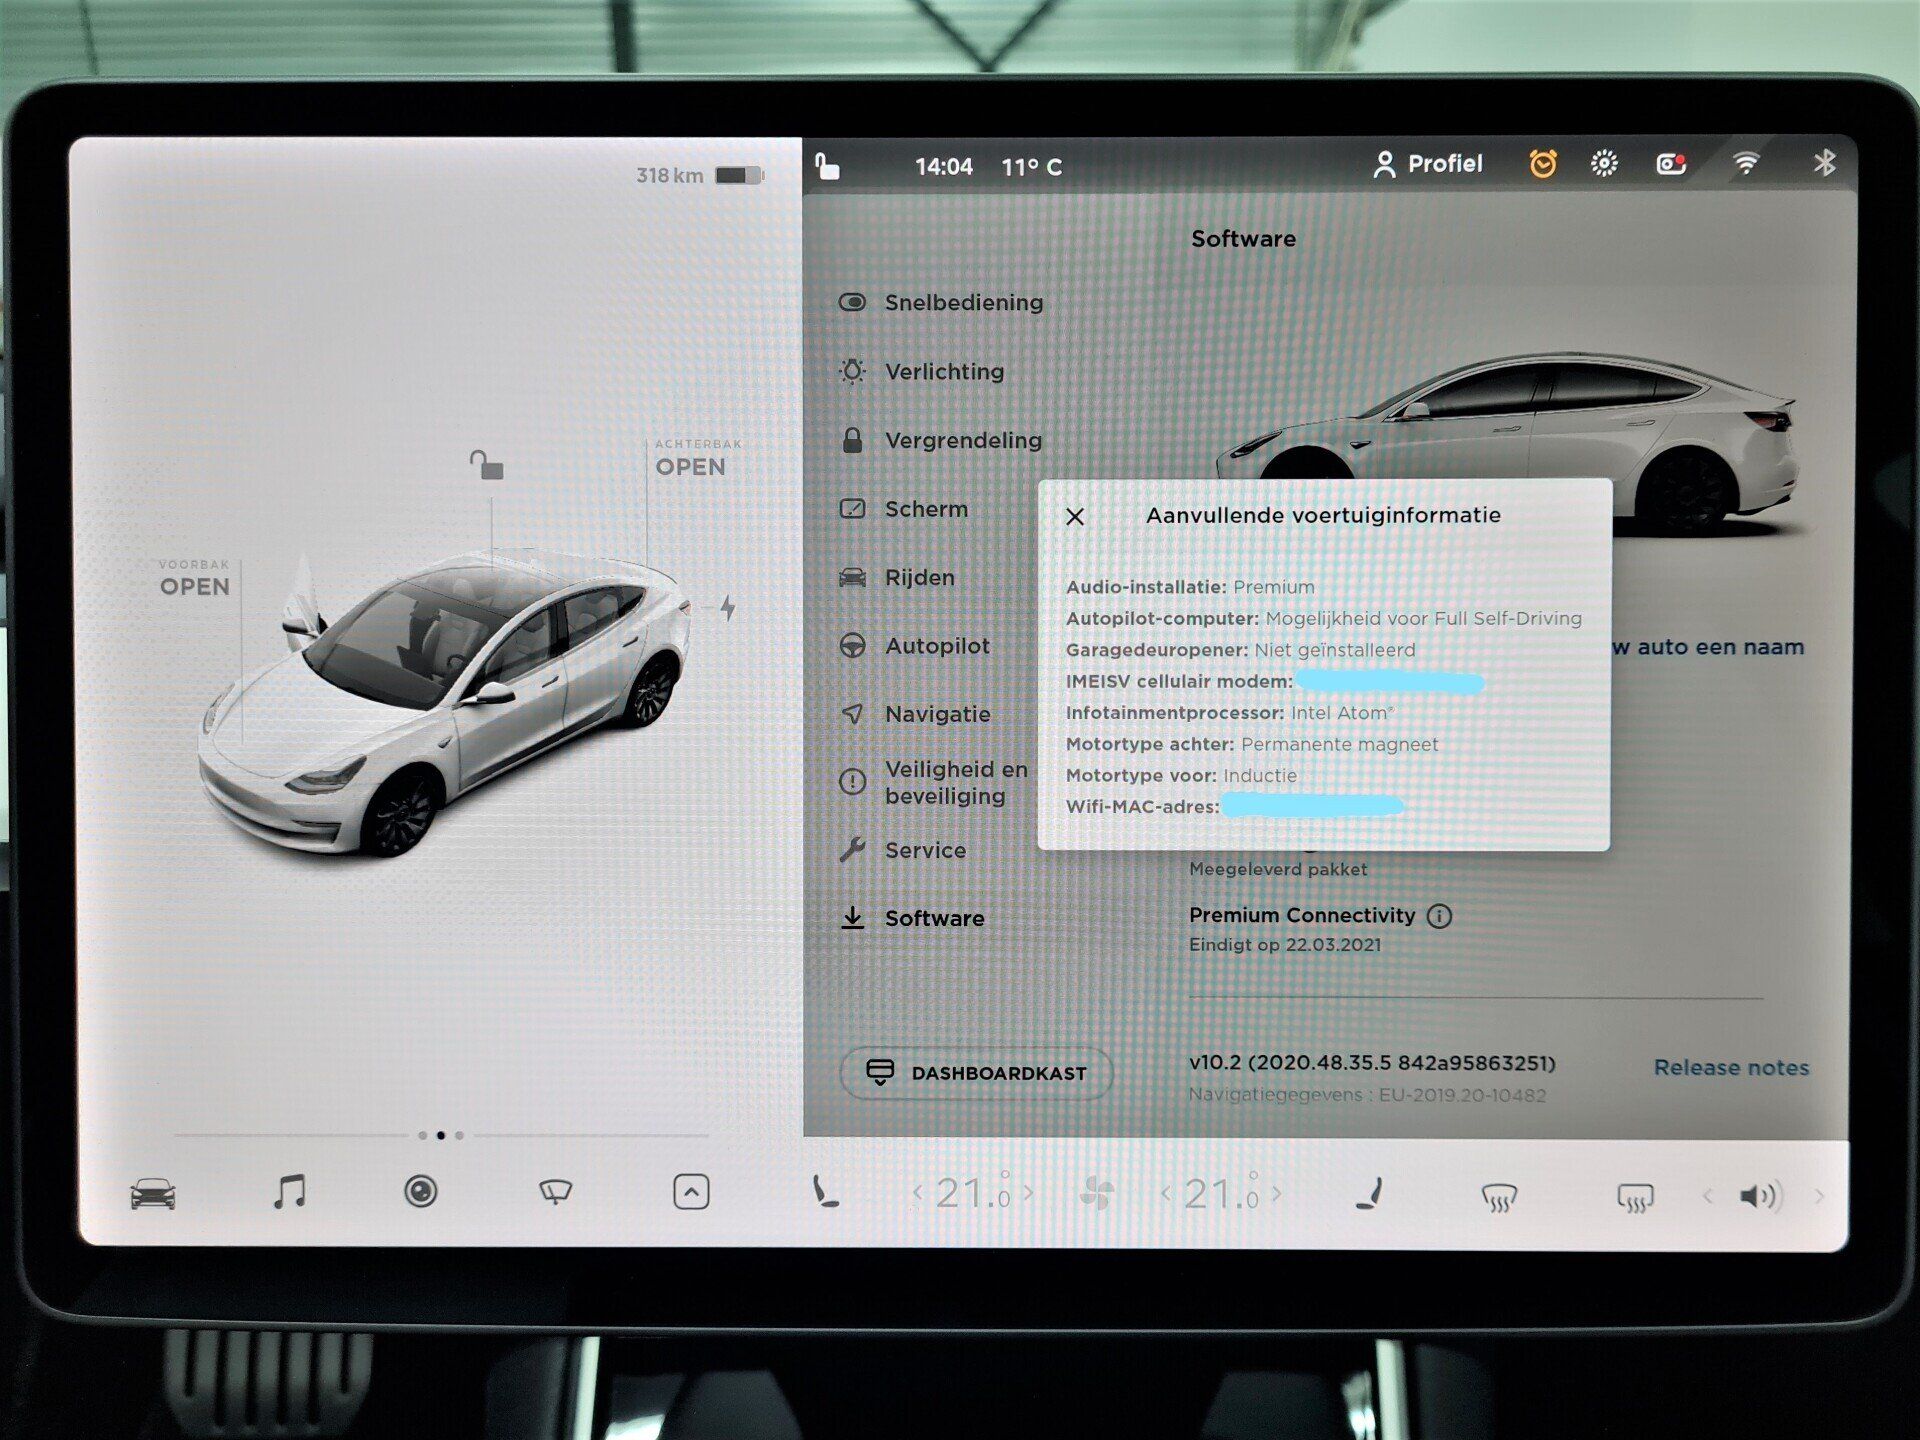Select the Autopilot menu item

click(937, 645)
